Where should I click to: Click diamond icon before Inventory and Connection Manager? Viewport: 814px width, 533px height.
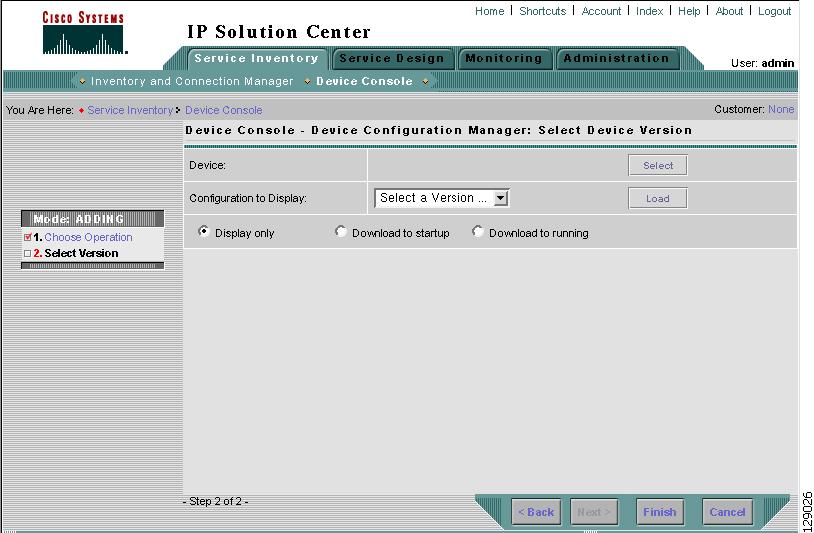pos(82,81)
